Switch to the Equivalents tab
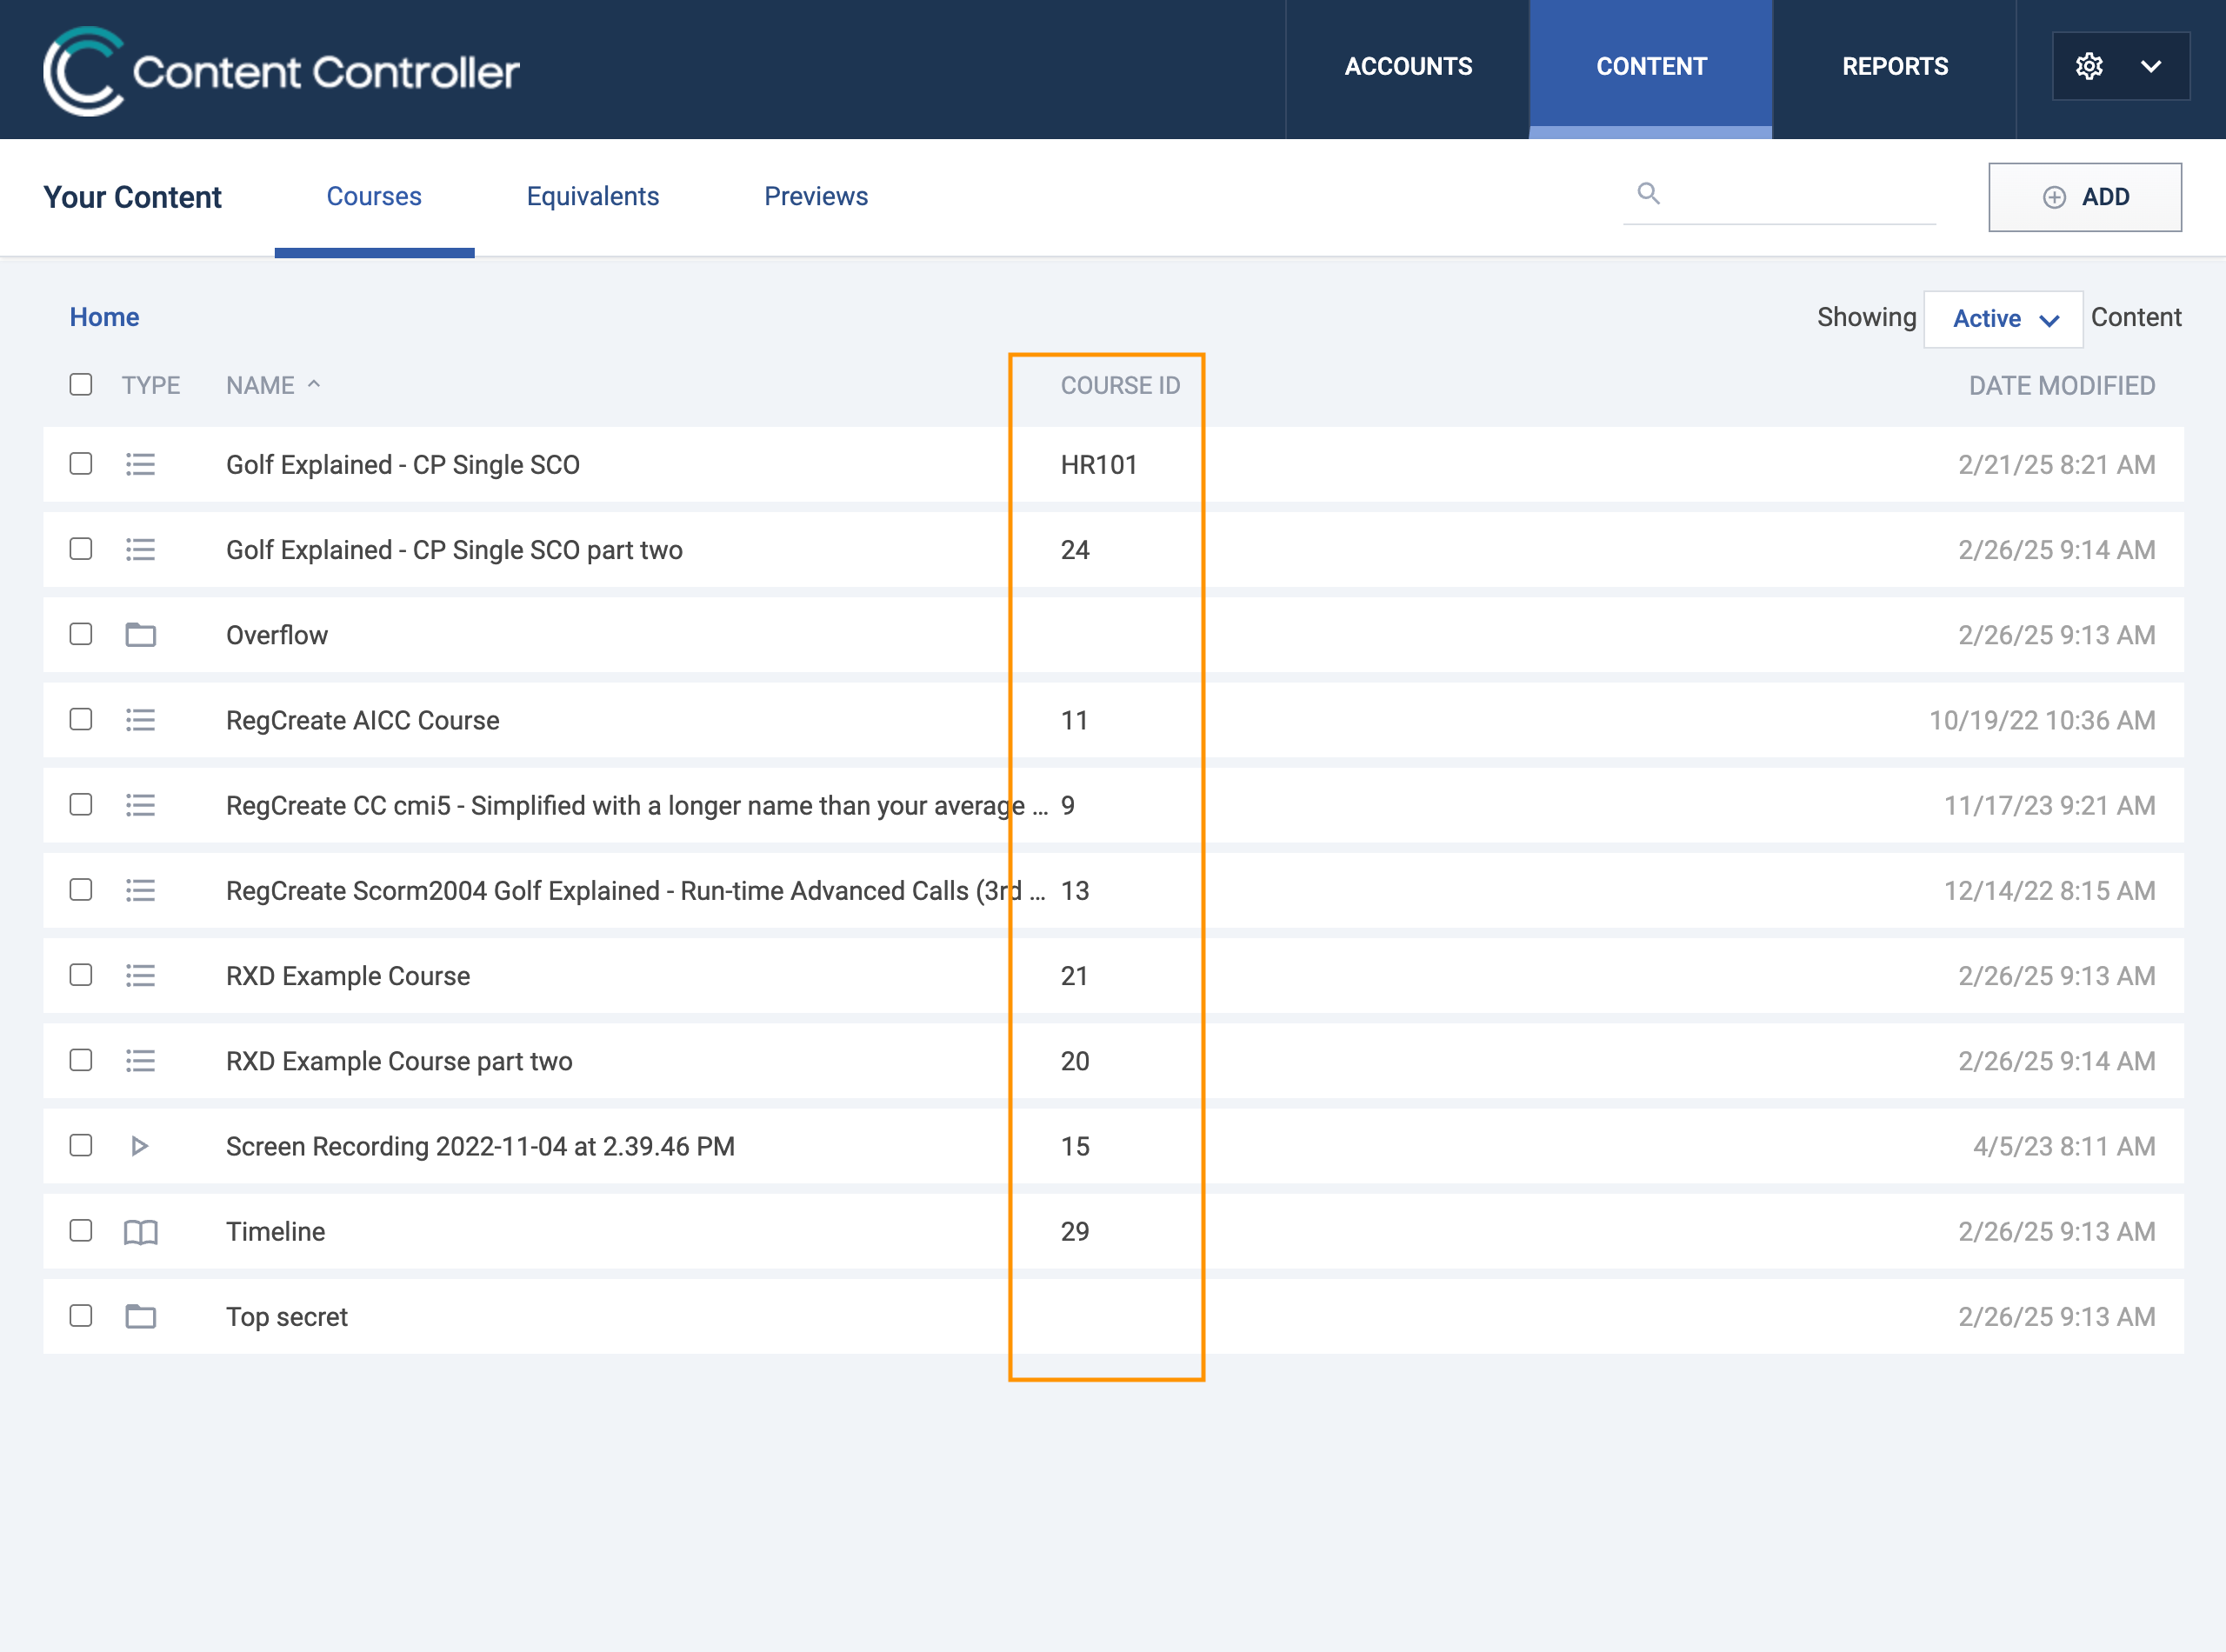The image size is (2226, 1652). pos(593,197)
